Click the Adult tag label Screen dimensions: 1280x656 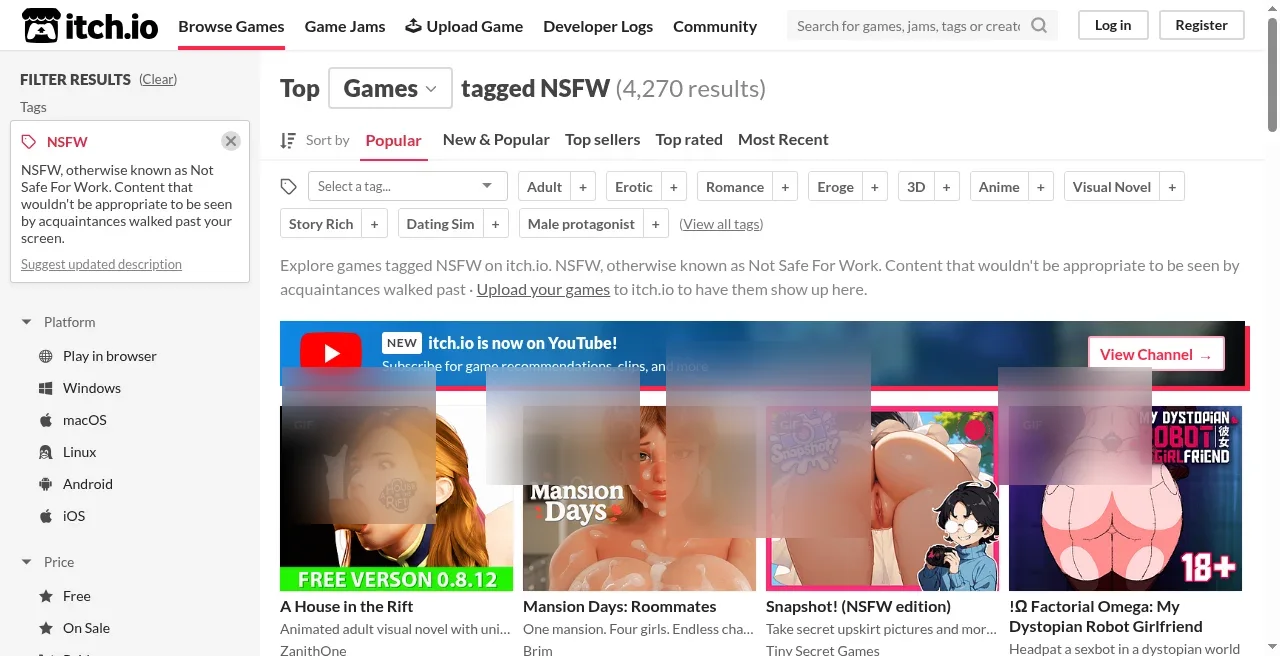pos(544,187)
